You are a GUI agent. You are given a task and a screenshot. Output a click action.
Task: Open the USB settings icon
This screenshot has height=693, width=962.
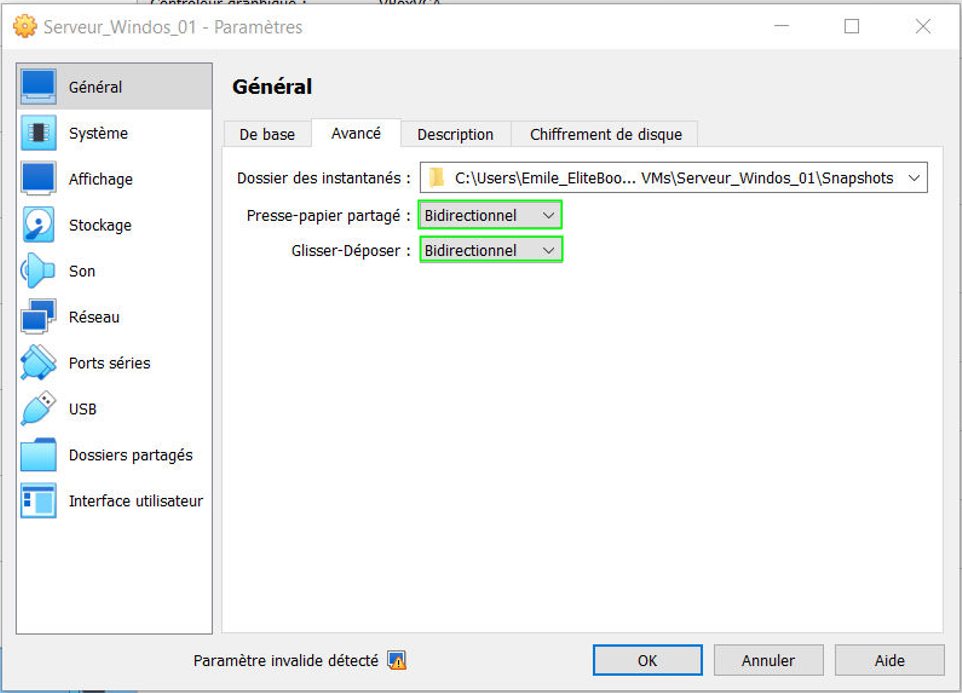click(x=39, y=409)
